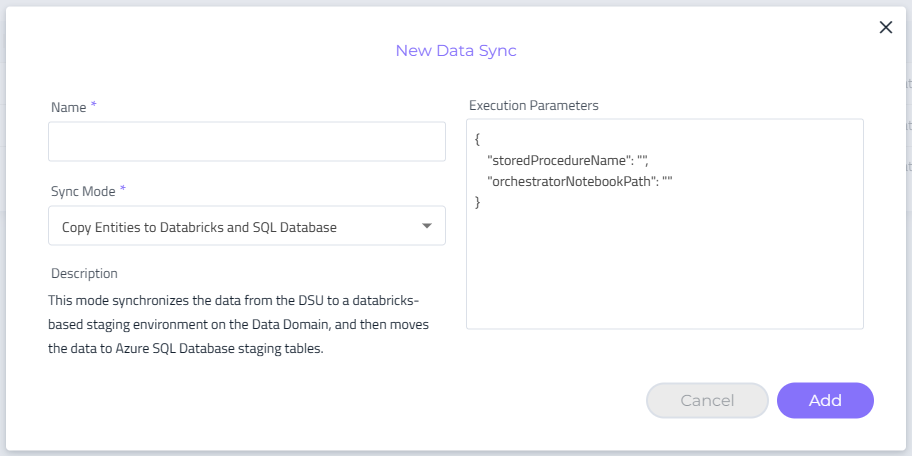This screenshot has width=912, height=456.
Task: Click the Name input field
Action: pos(246,142)
